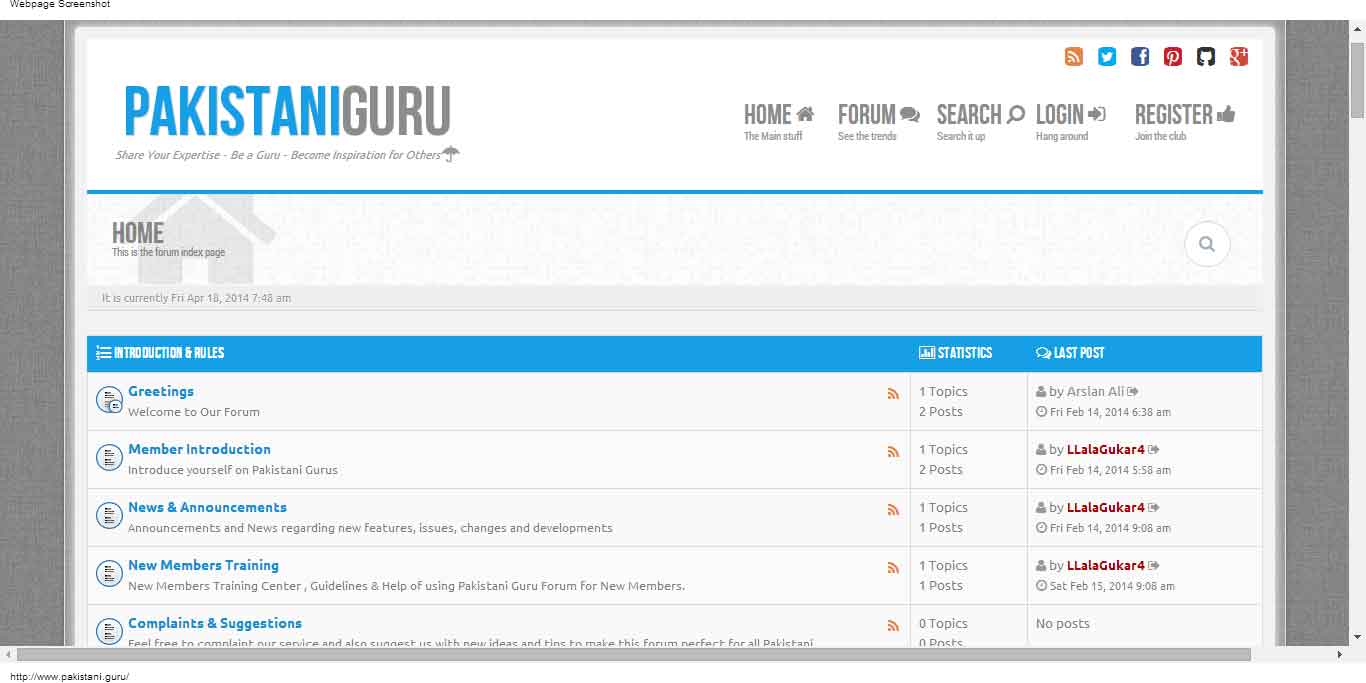
Task: Open the New Members Training forum
Action: (x=203, y=565)
